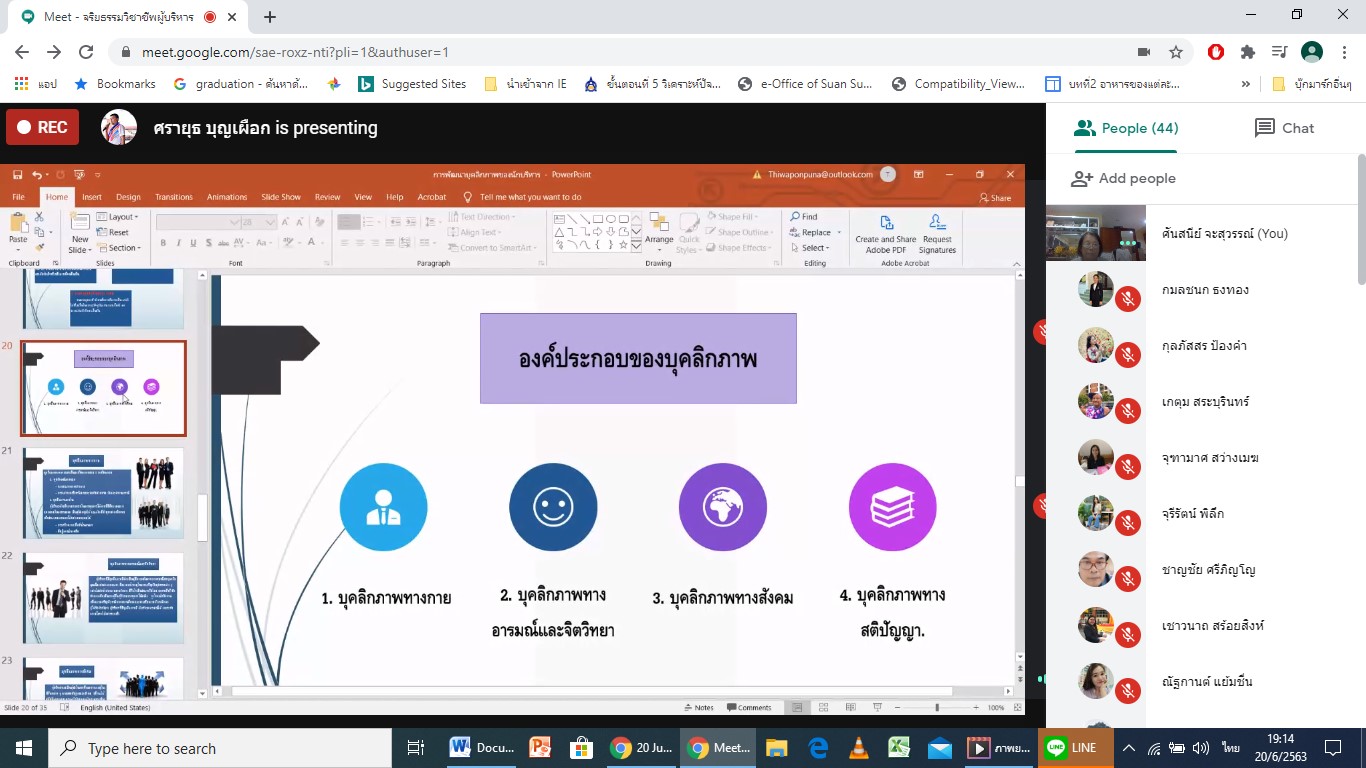Open the File tab in PowerPoint
Viewport: 1366px width, 768px height.
(18, 197)
